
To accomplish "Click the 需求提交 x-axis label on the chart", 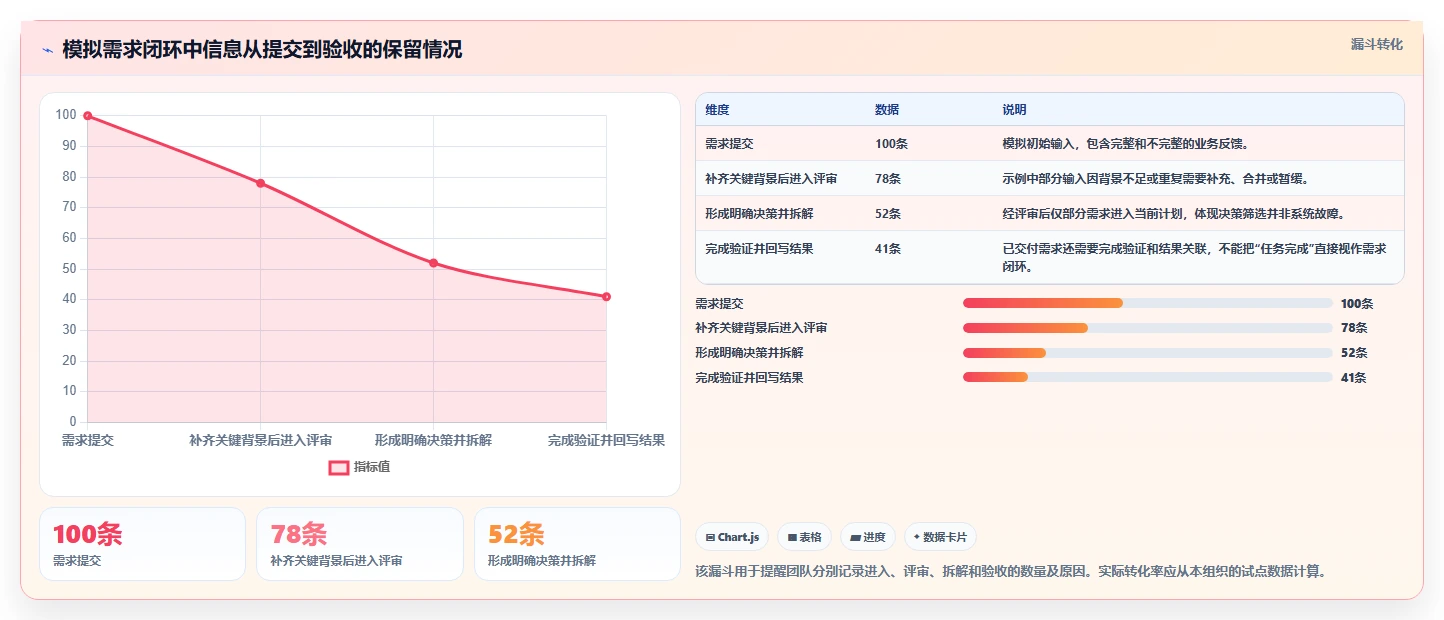I will 88,440.
